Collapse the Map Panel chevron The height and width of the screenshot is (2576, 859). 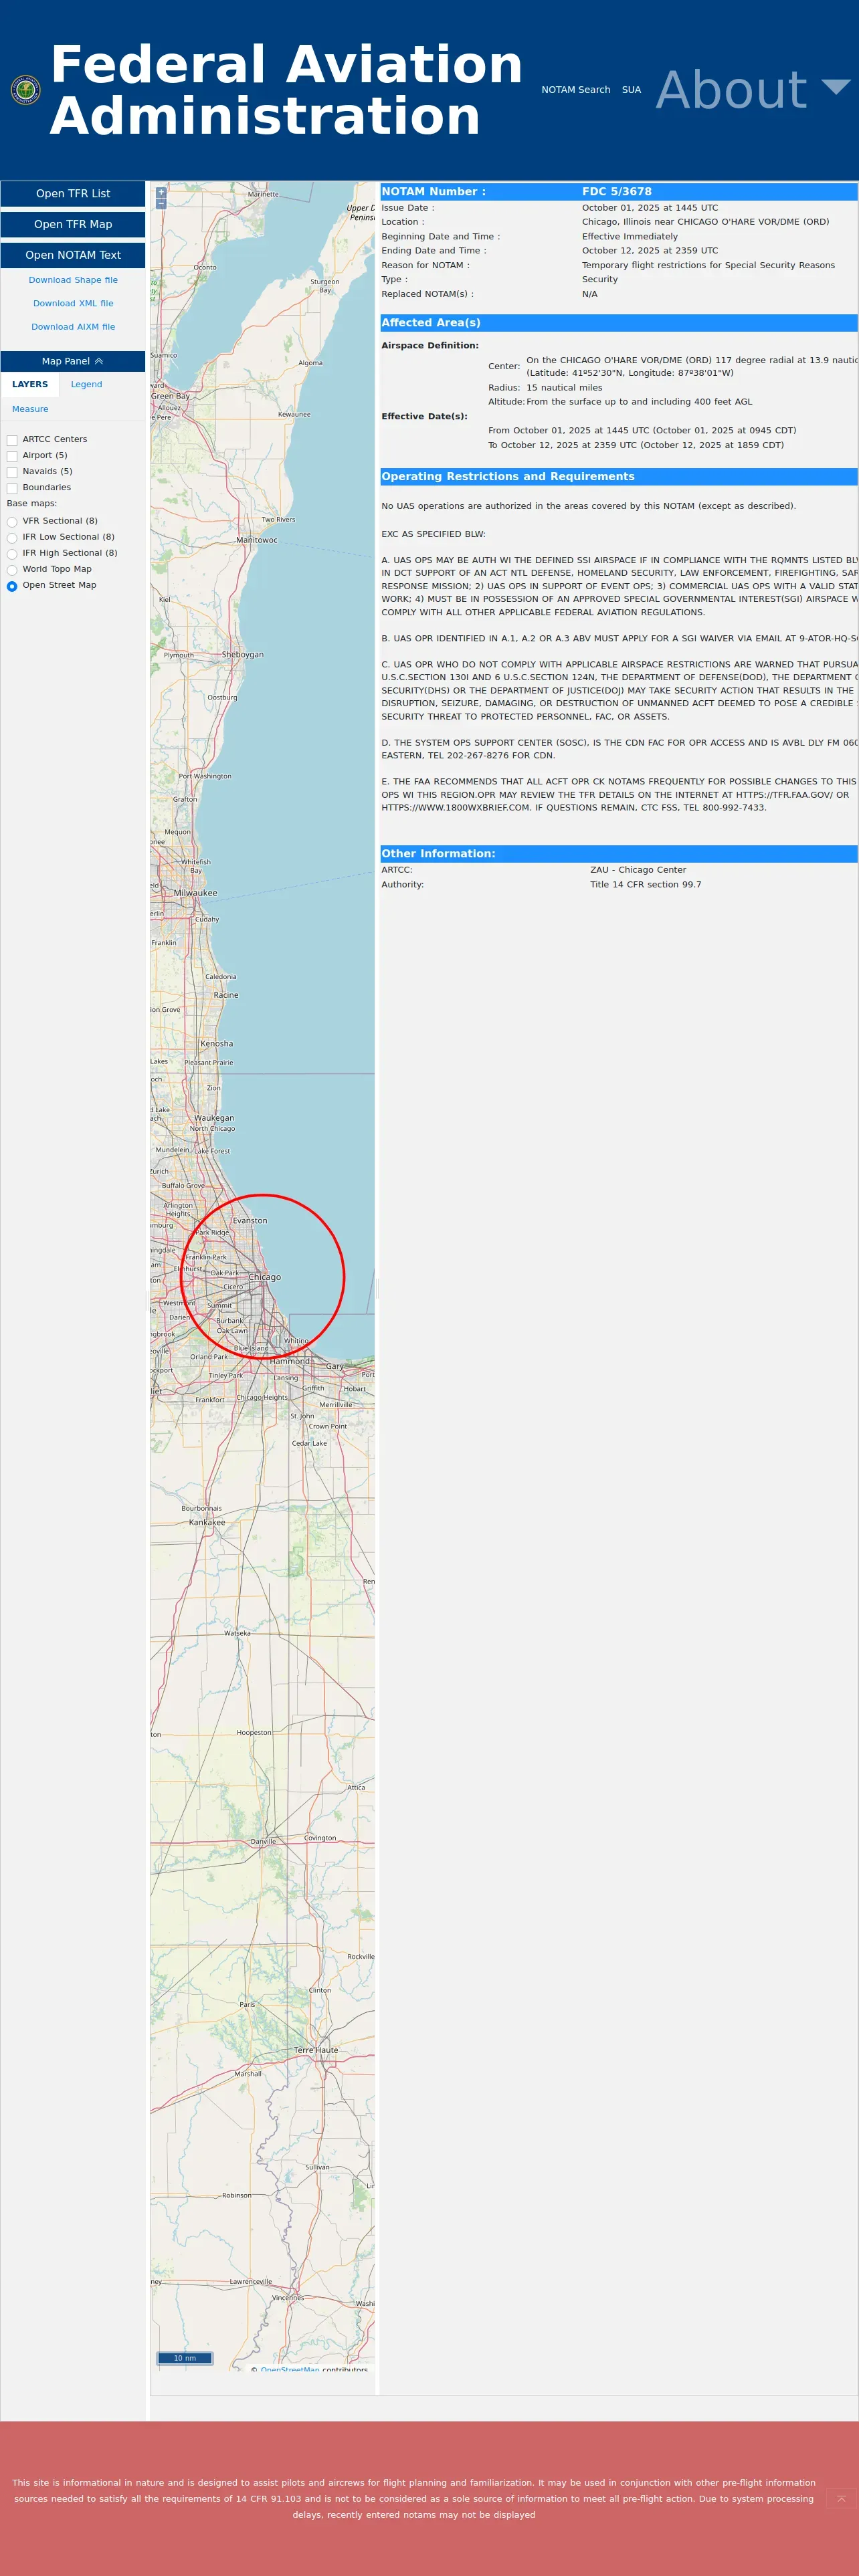99,361
